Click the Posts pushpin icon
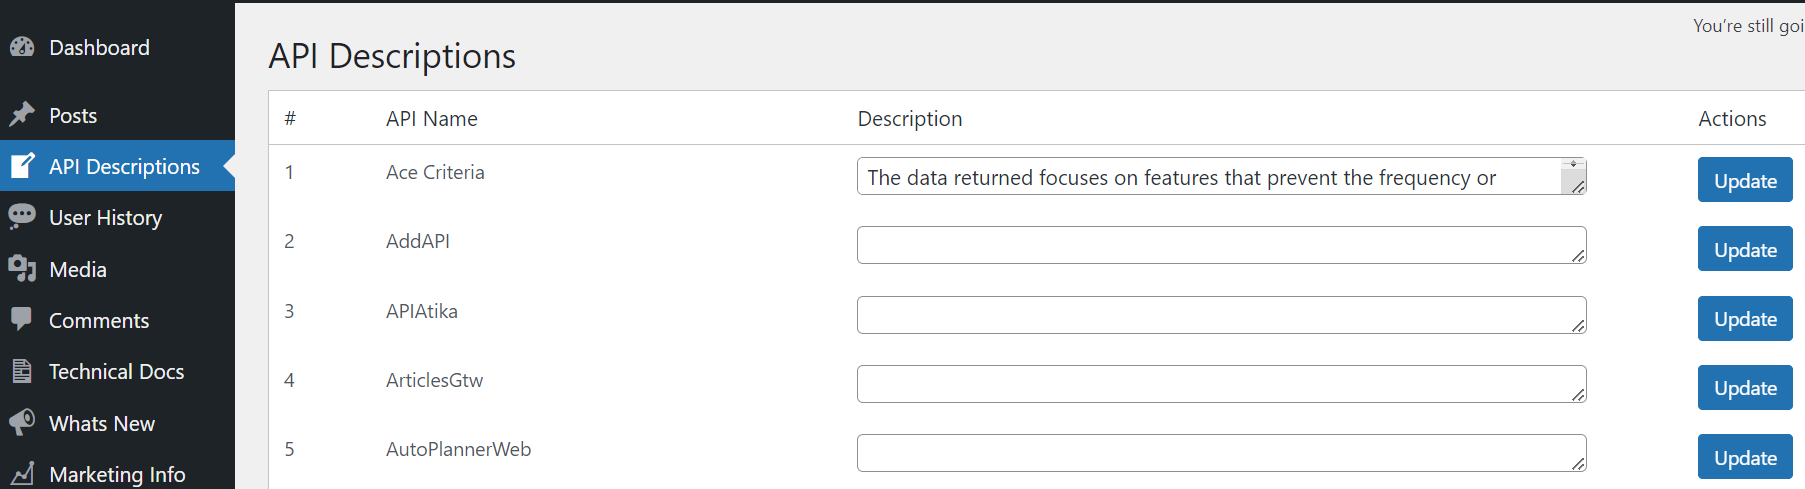This screenshot has width=1805, height=489. 22,115
